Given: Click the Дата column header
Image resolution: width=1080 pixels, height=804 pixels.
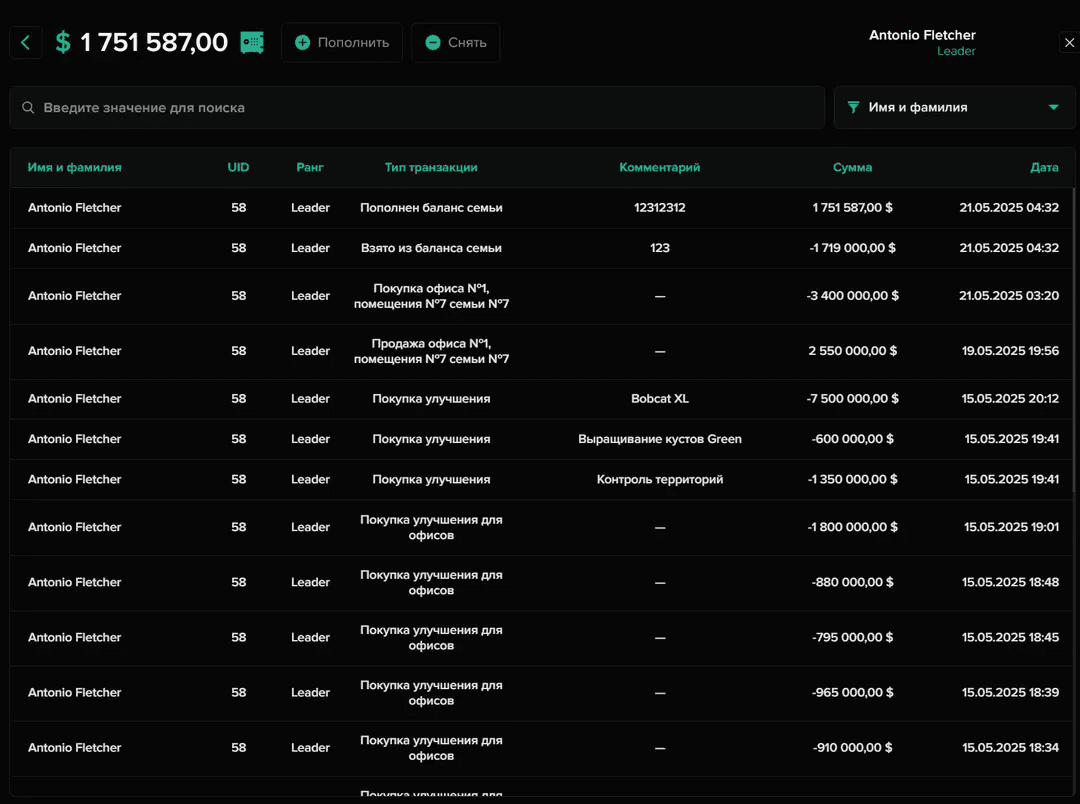Looking at the screenshot, I should click(x=1044, y=168).
